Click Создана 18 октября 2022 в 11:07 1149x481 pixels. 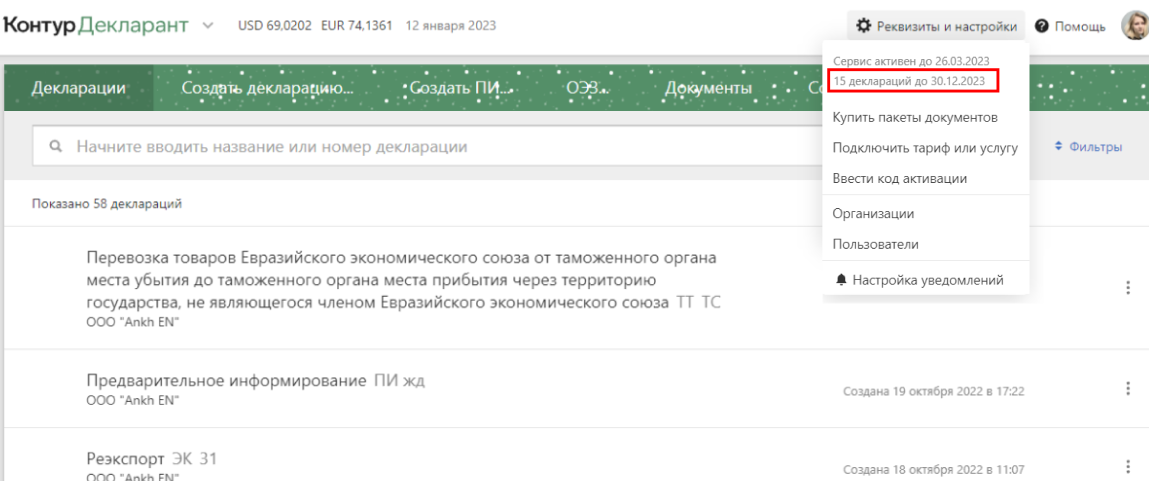point(934,469)
